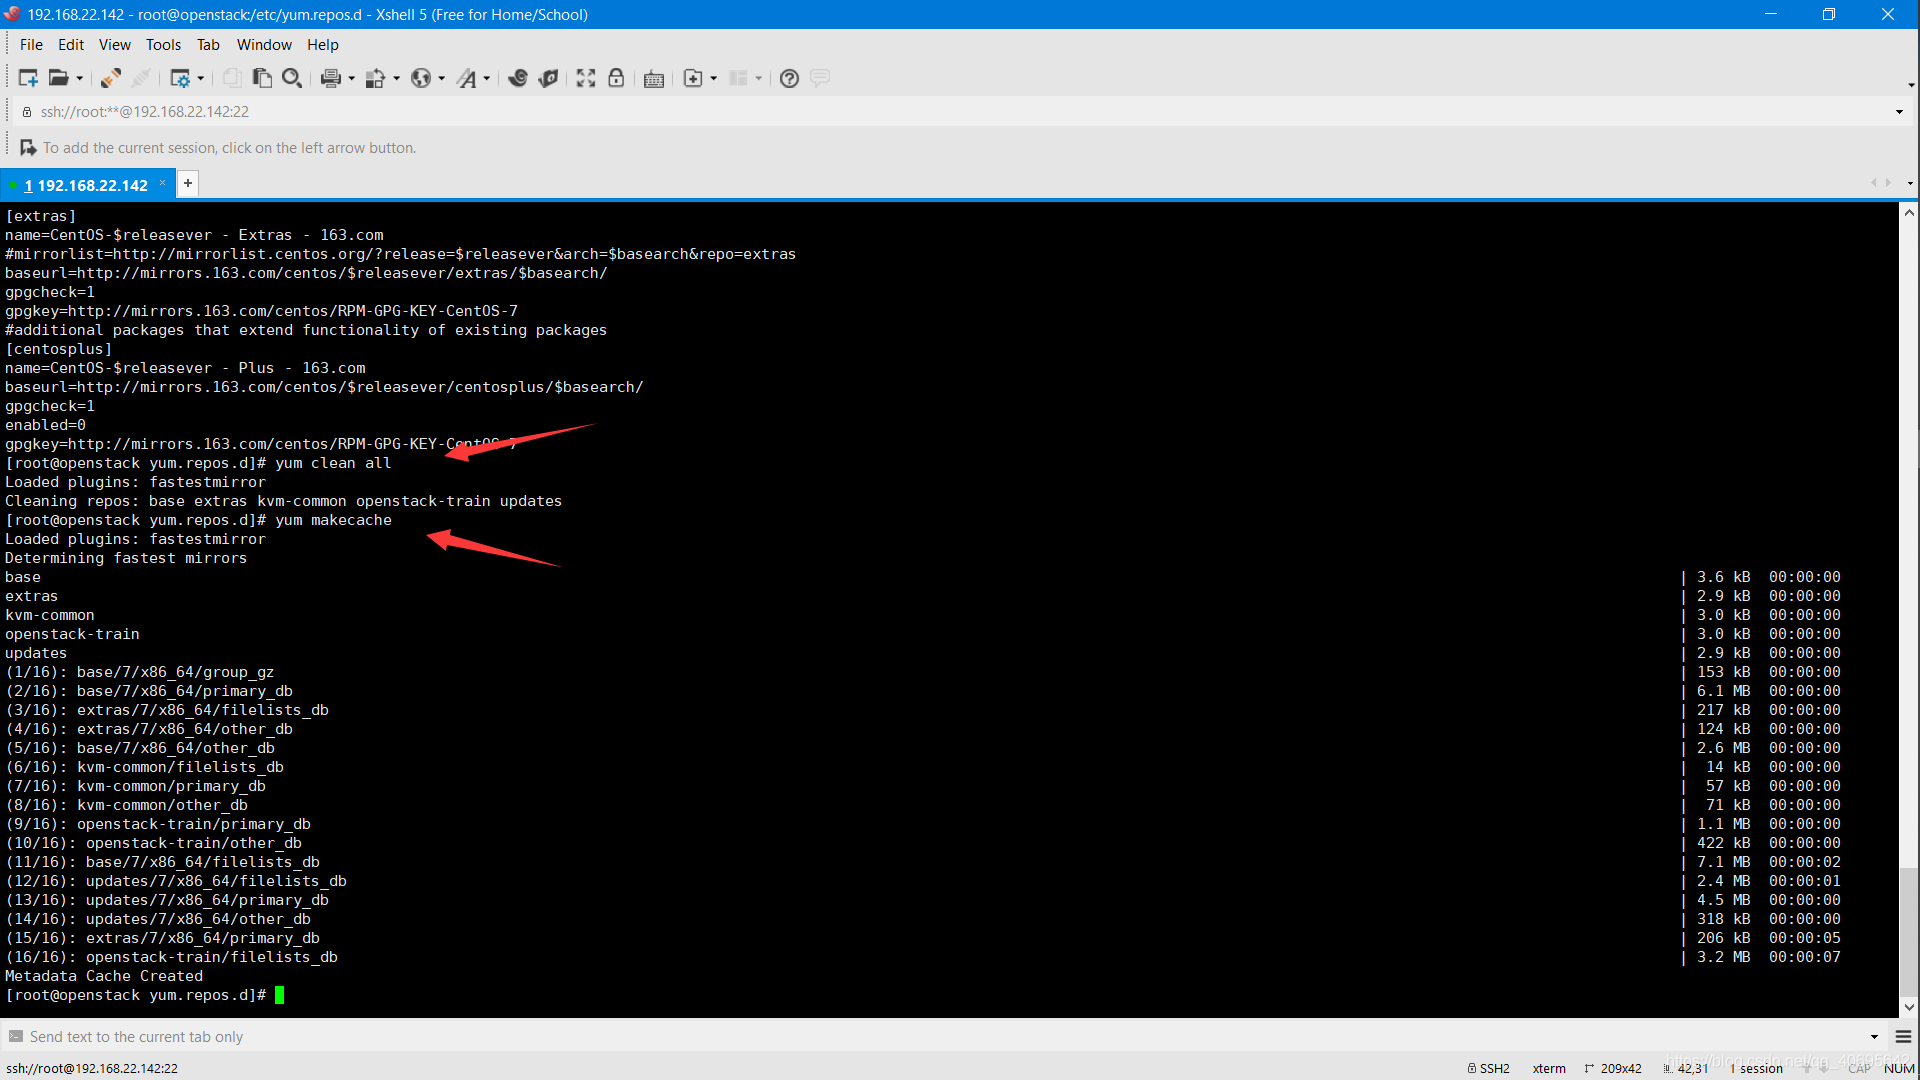The image size is (1920, 1080).
Task: Open the compose bar hamburger menu icon
Action: pos(1903,1037)
